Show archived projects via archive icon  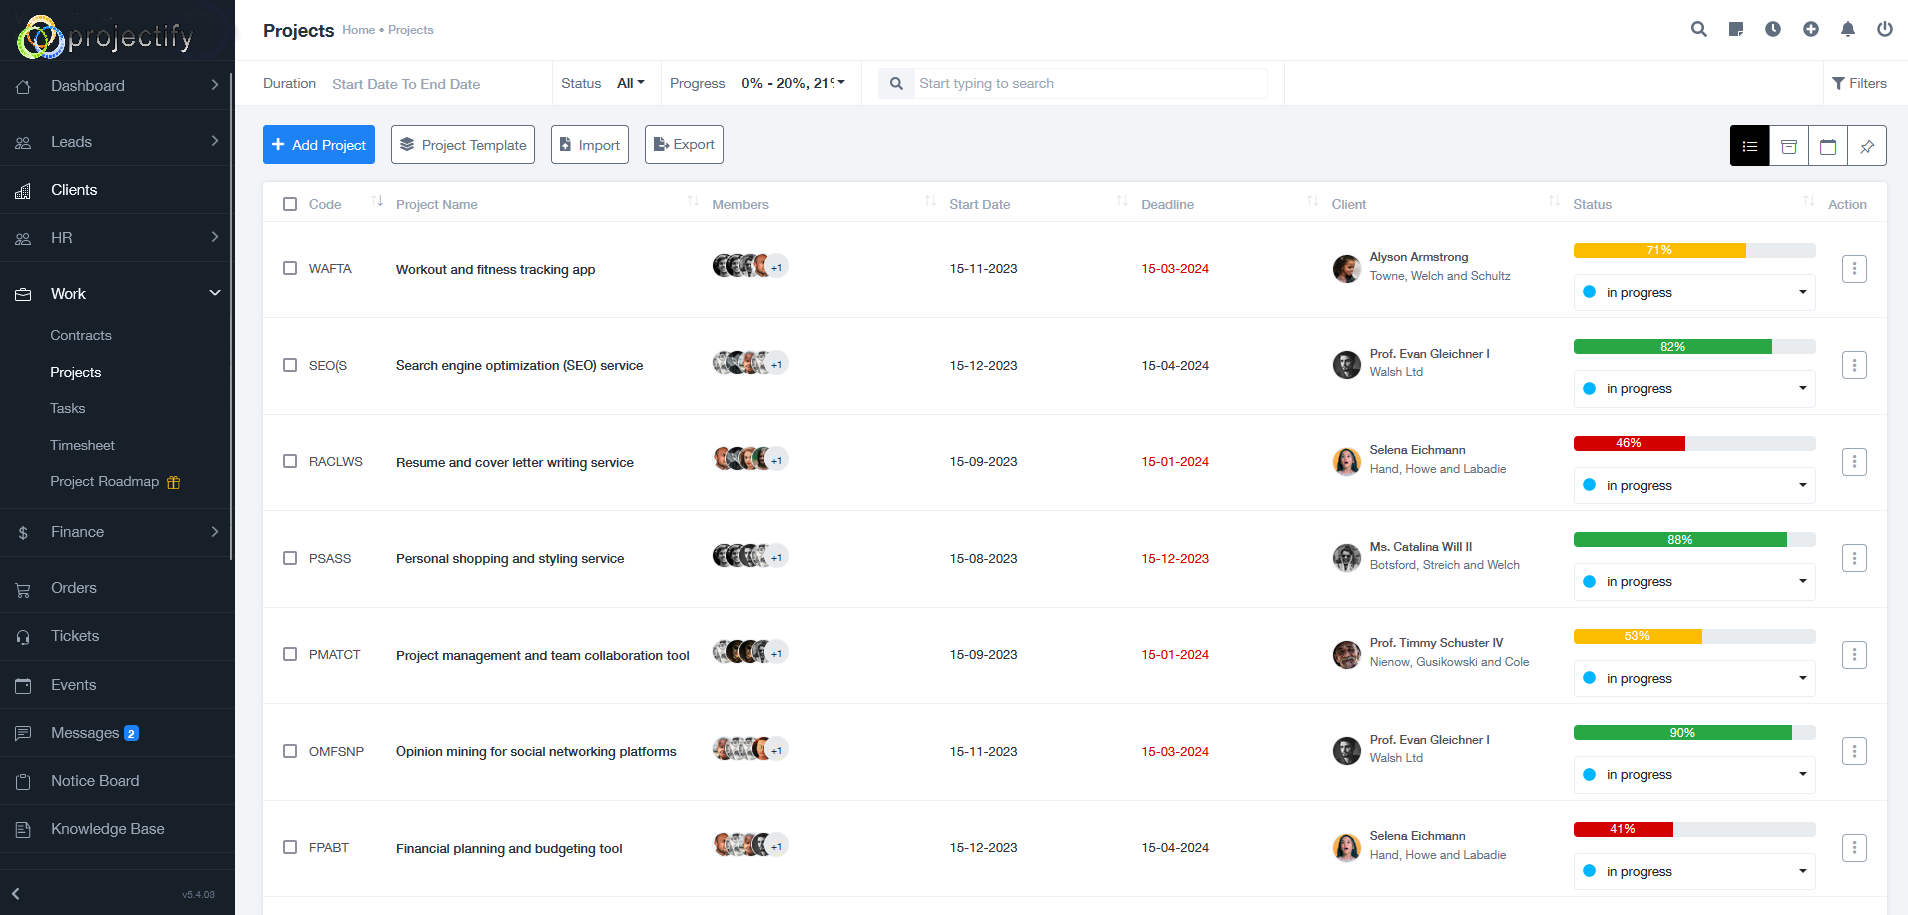[1788, 145]
